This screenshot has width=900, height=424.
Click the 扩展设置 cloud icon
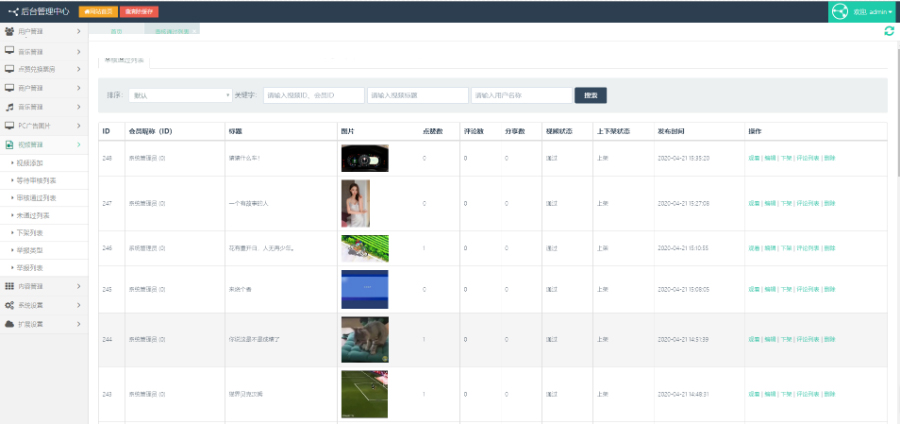(x=9, y=324)
